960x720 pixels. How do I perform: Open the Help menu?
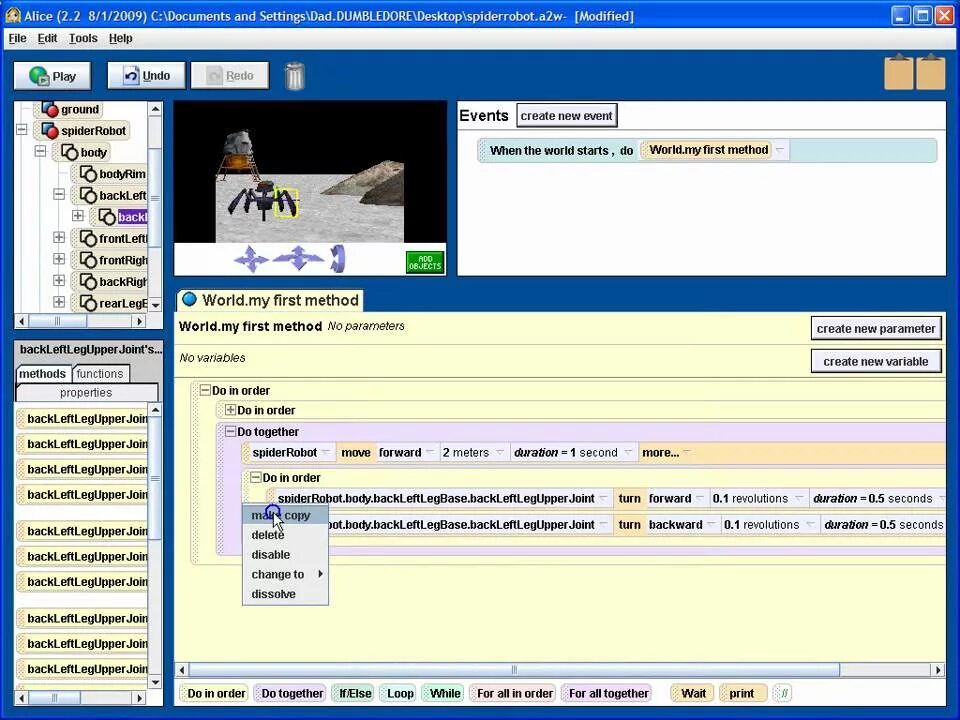121,38
